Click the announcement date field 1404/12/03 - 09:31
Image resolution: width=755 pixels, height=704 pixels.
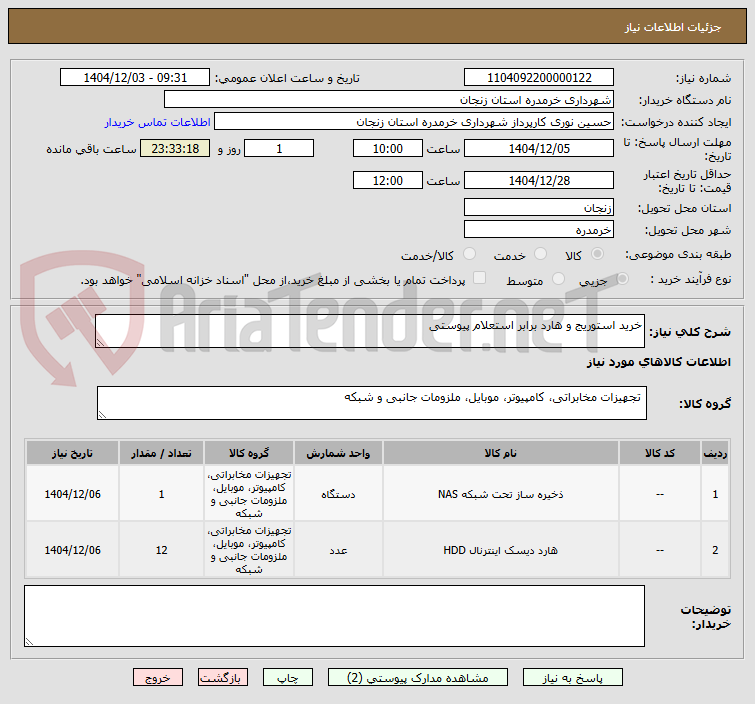(135, 77)
